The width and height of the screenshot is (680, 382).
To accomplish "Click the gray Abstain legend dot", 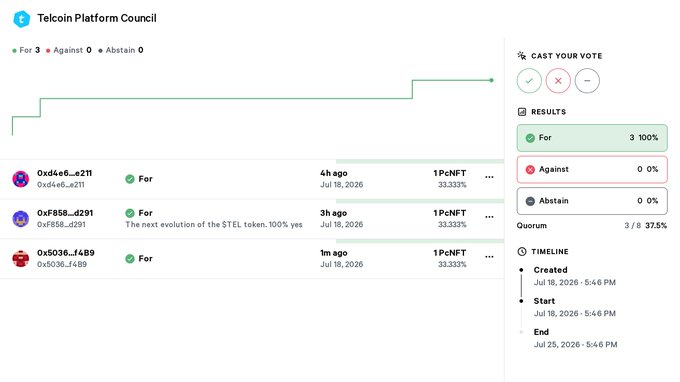I will tap(101, 51).
